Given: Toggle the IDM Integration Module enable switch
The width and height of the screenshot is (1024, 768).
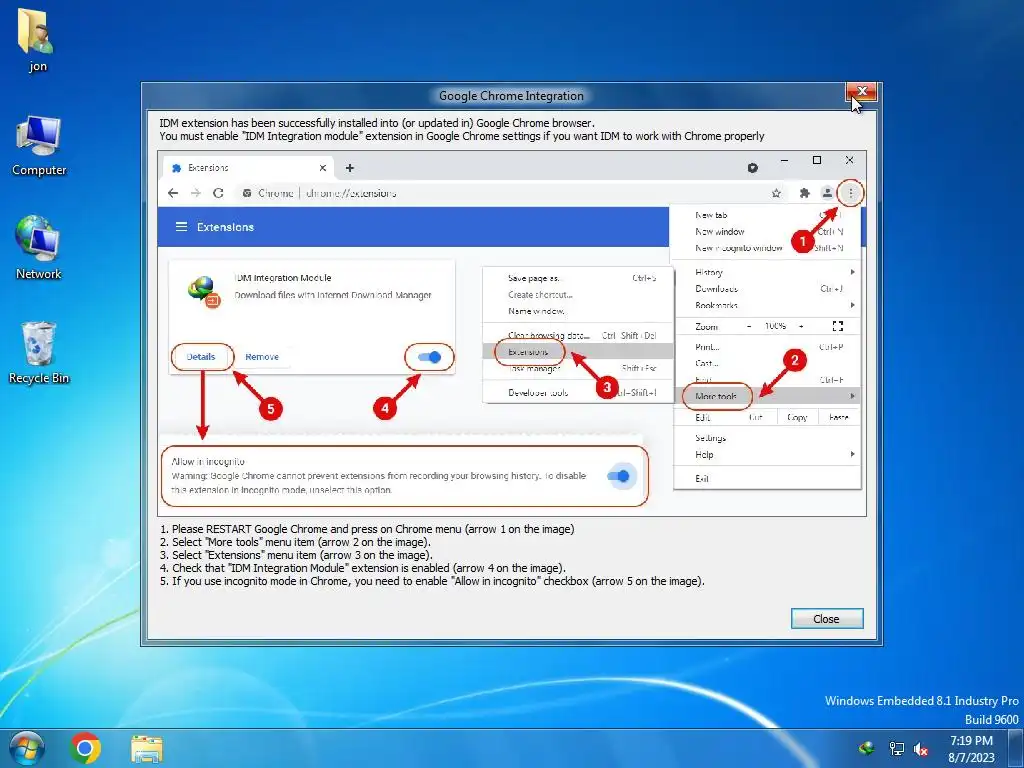Looking at the screenshot, I should (x=430, y=357).
